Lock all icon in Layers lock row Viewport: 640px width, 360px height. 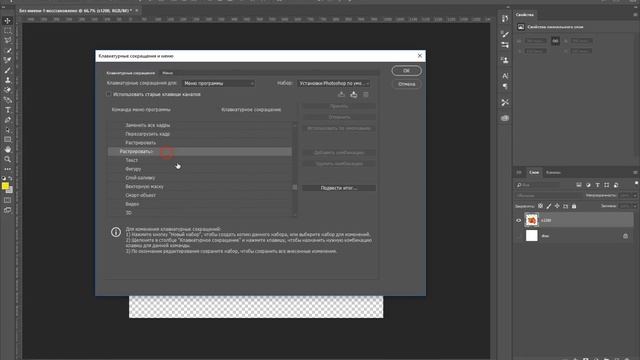pos(574,206)
